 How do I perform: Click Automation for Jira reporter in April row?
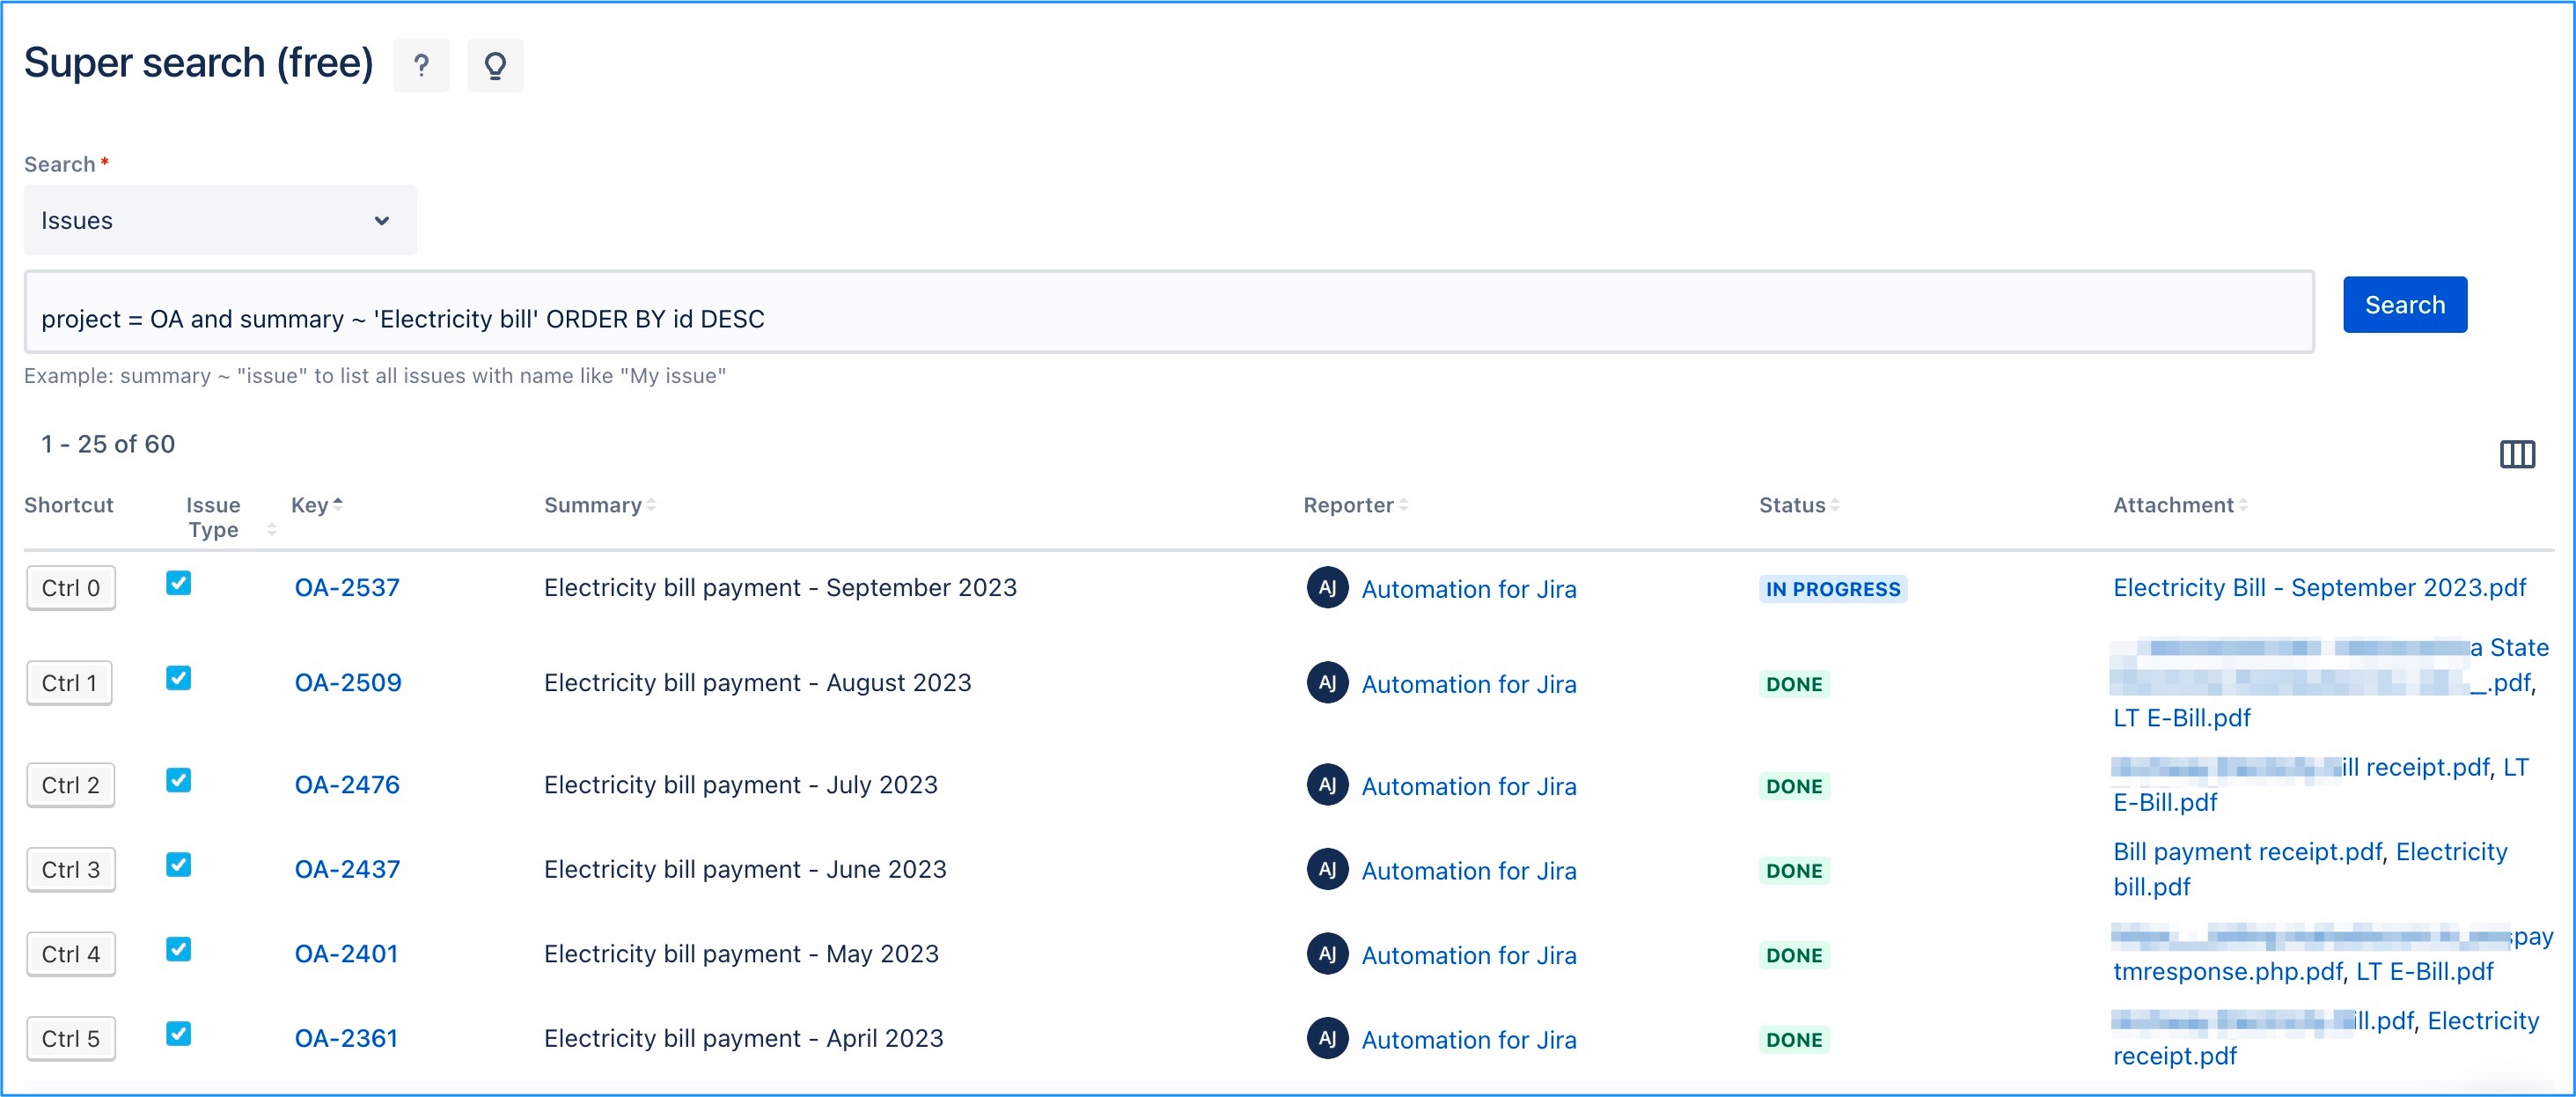point(1468,1041)
